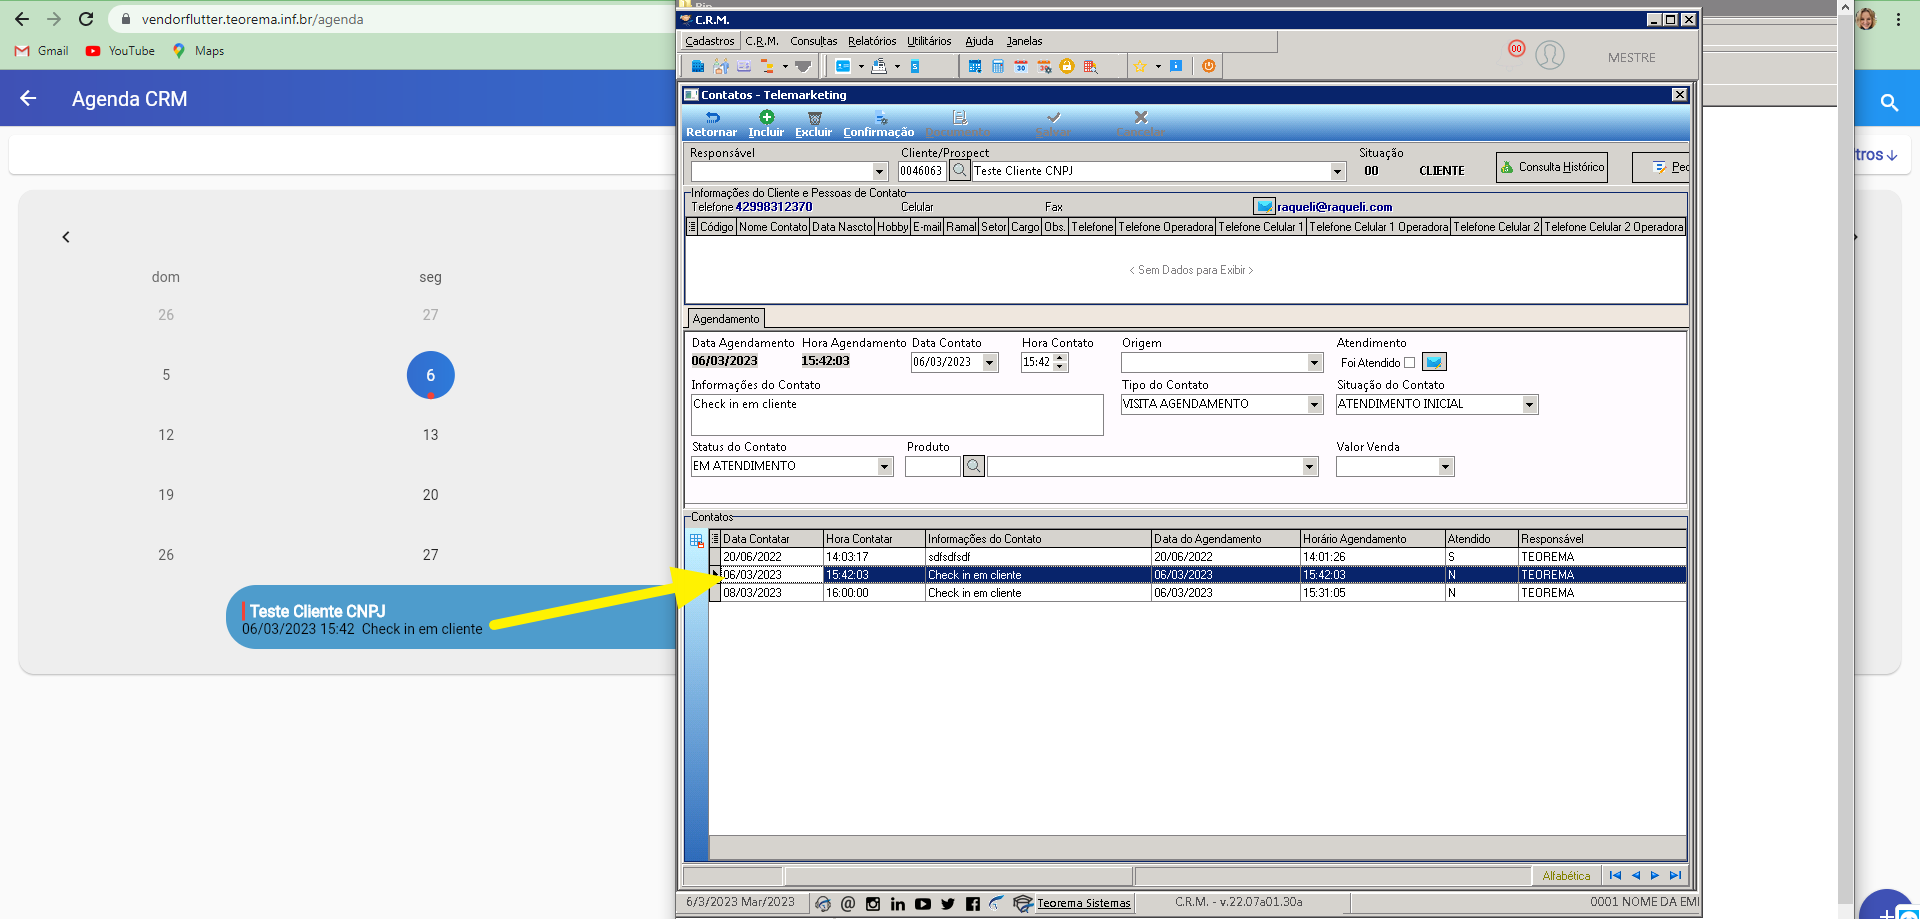
Task: Click the people group icon in CRM toolbar
Action: coord(721,66)
